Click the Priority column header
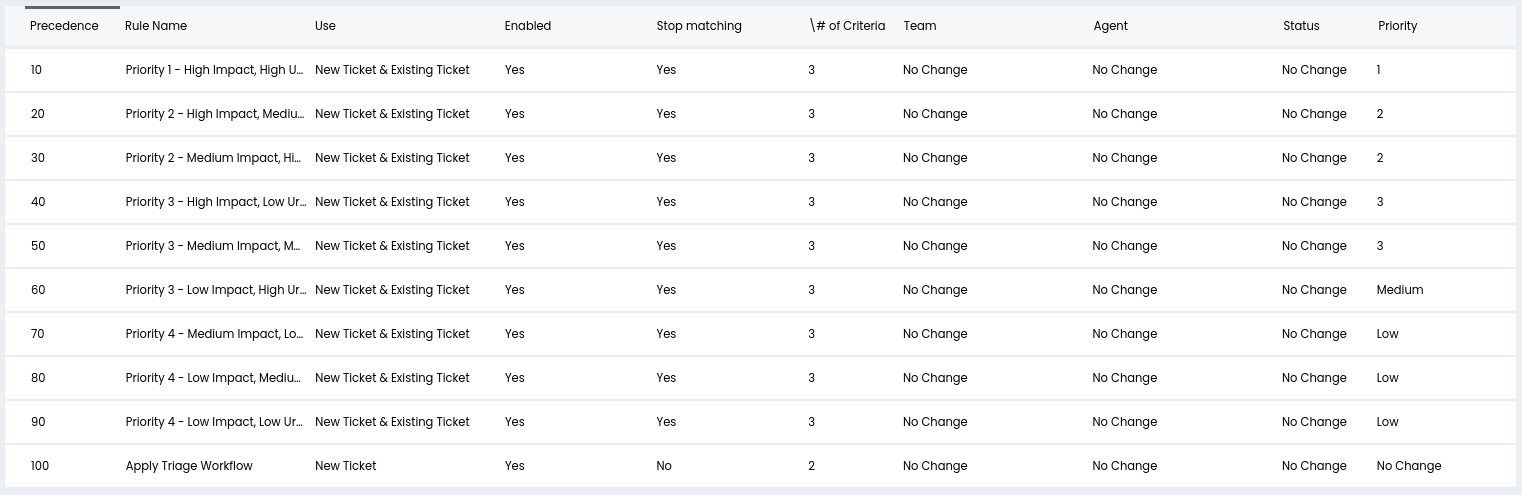This screenshot has width=1522, height=495. coord(1397,26)
